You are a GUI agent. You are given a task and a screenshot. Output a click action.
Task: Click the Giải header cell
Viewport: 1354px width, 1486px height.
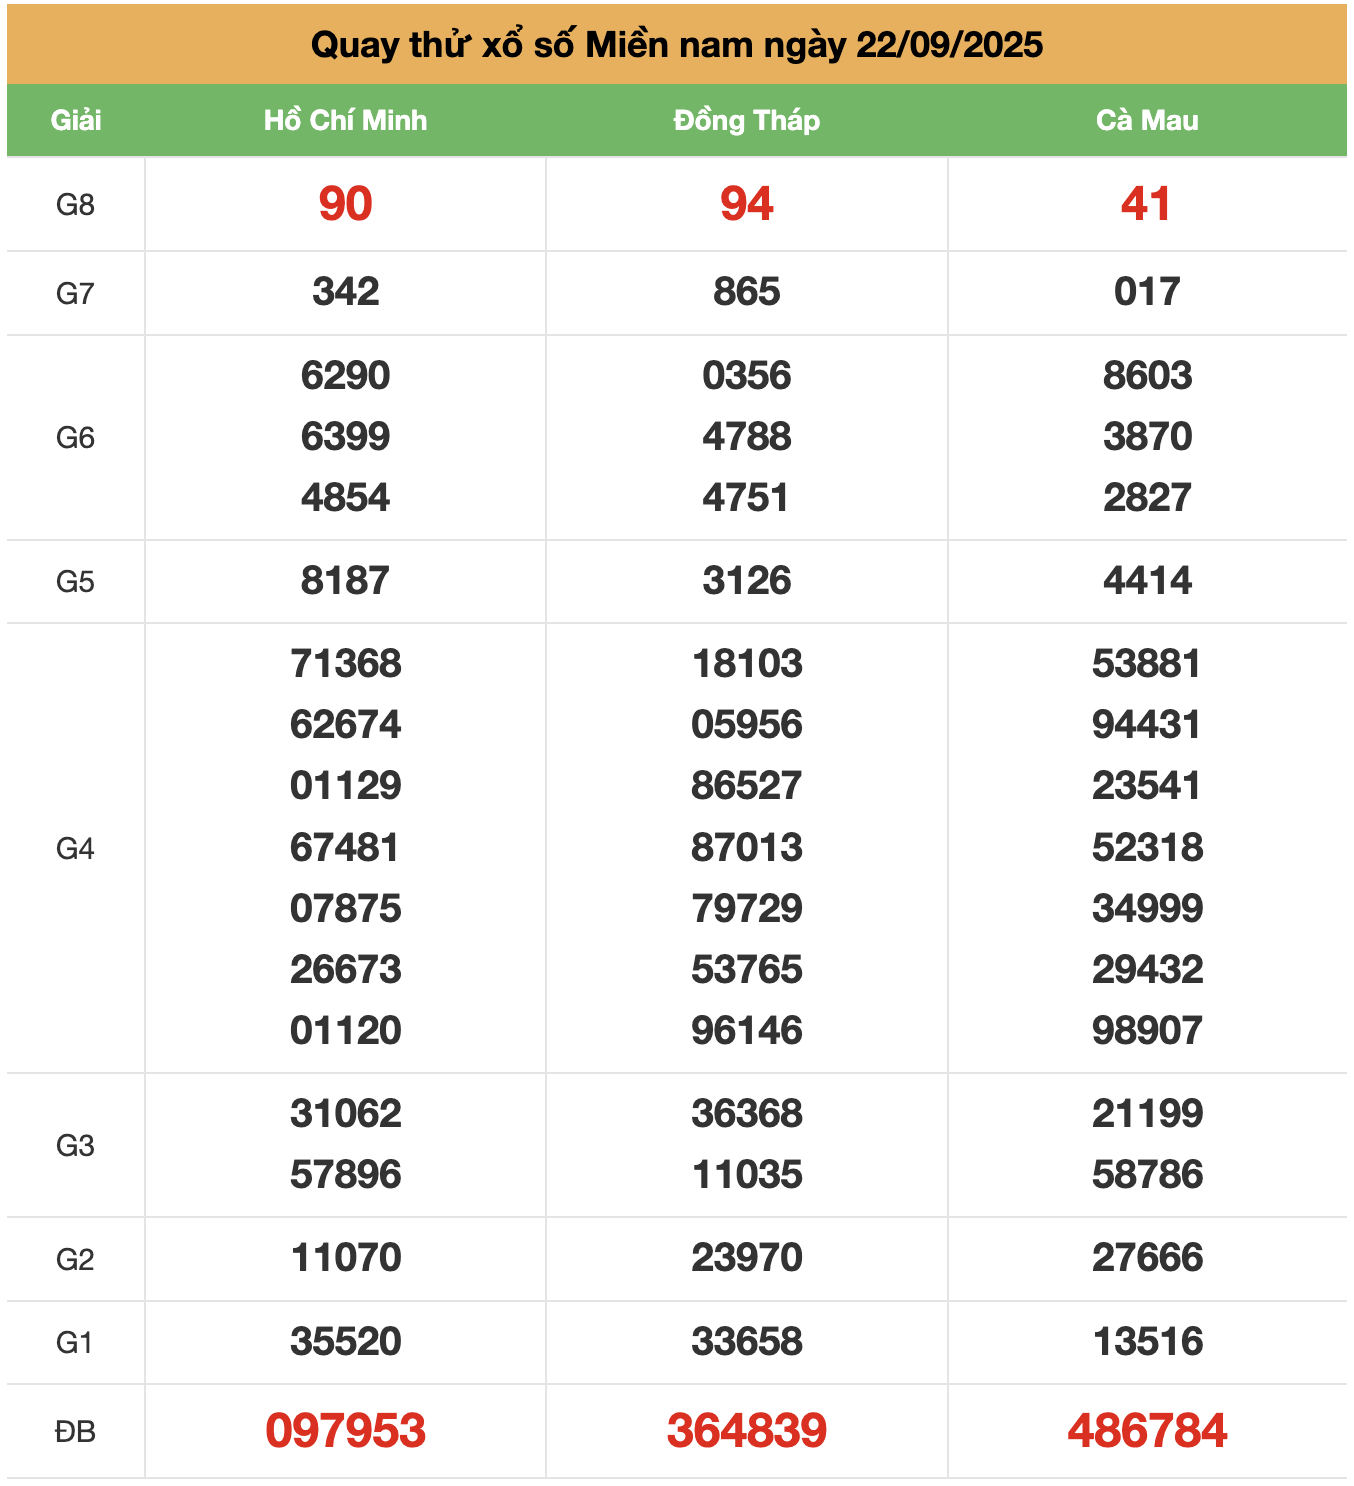point(76,120)
